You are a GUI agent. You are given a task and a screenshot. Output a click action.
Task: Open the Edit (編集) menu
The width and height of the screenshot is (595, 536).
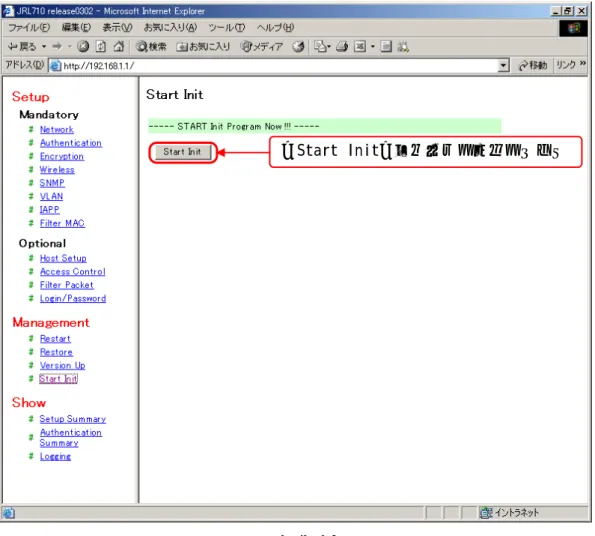(x=76, y=28)
